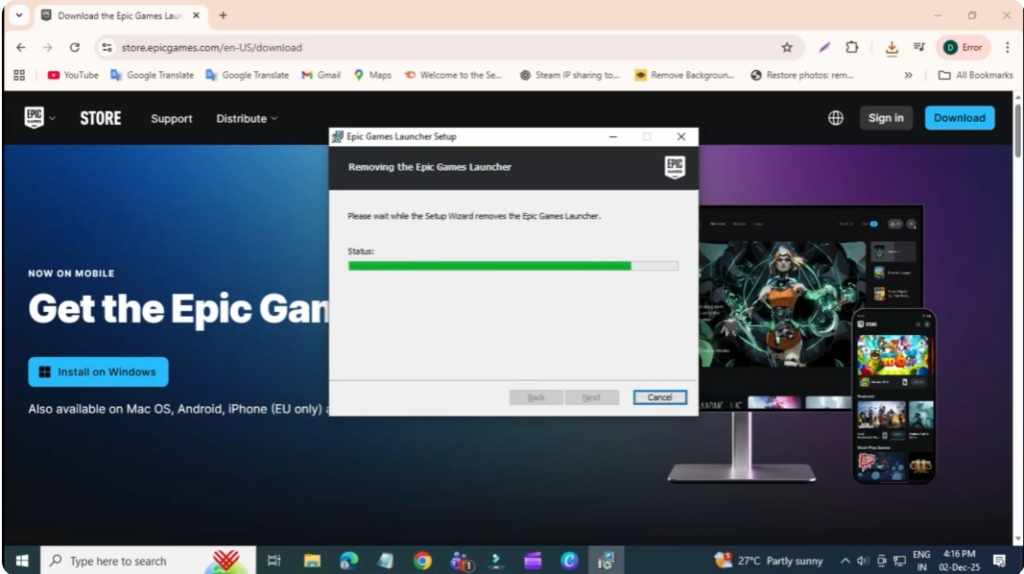Open the Gmail bookmark
The height and width of the screenshot is (574, 1024).
tap(321, 75)
